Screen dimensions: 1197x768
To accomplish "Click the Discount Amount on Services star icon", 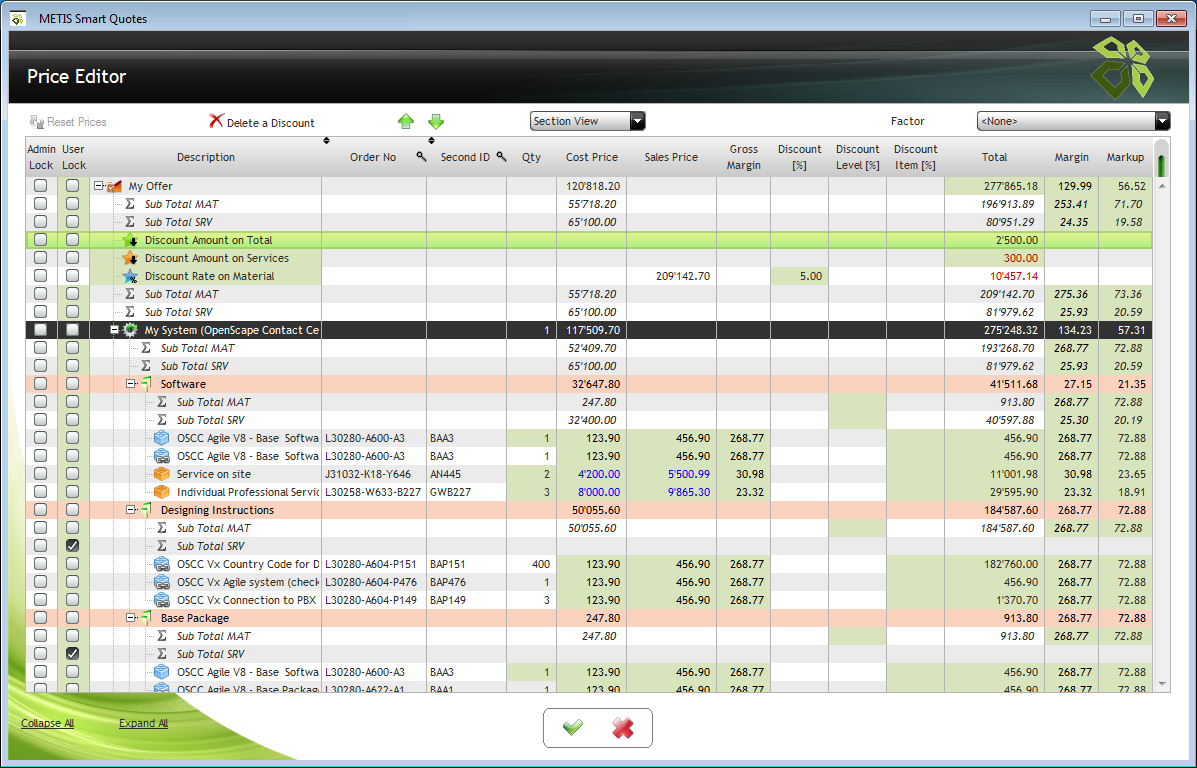I will (131, 258).
